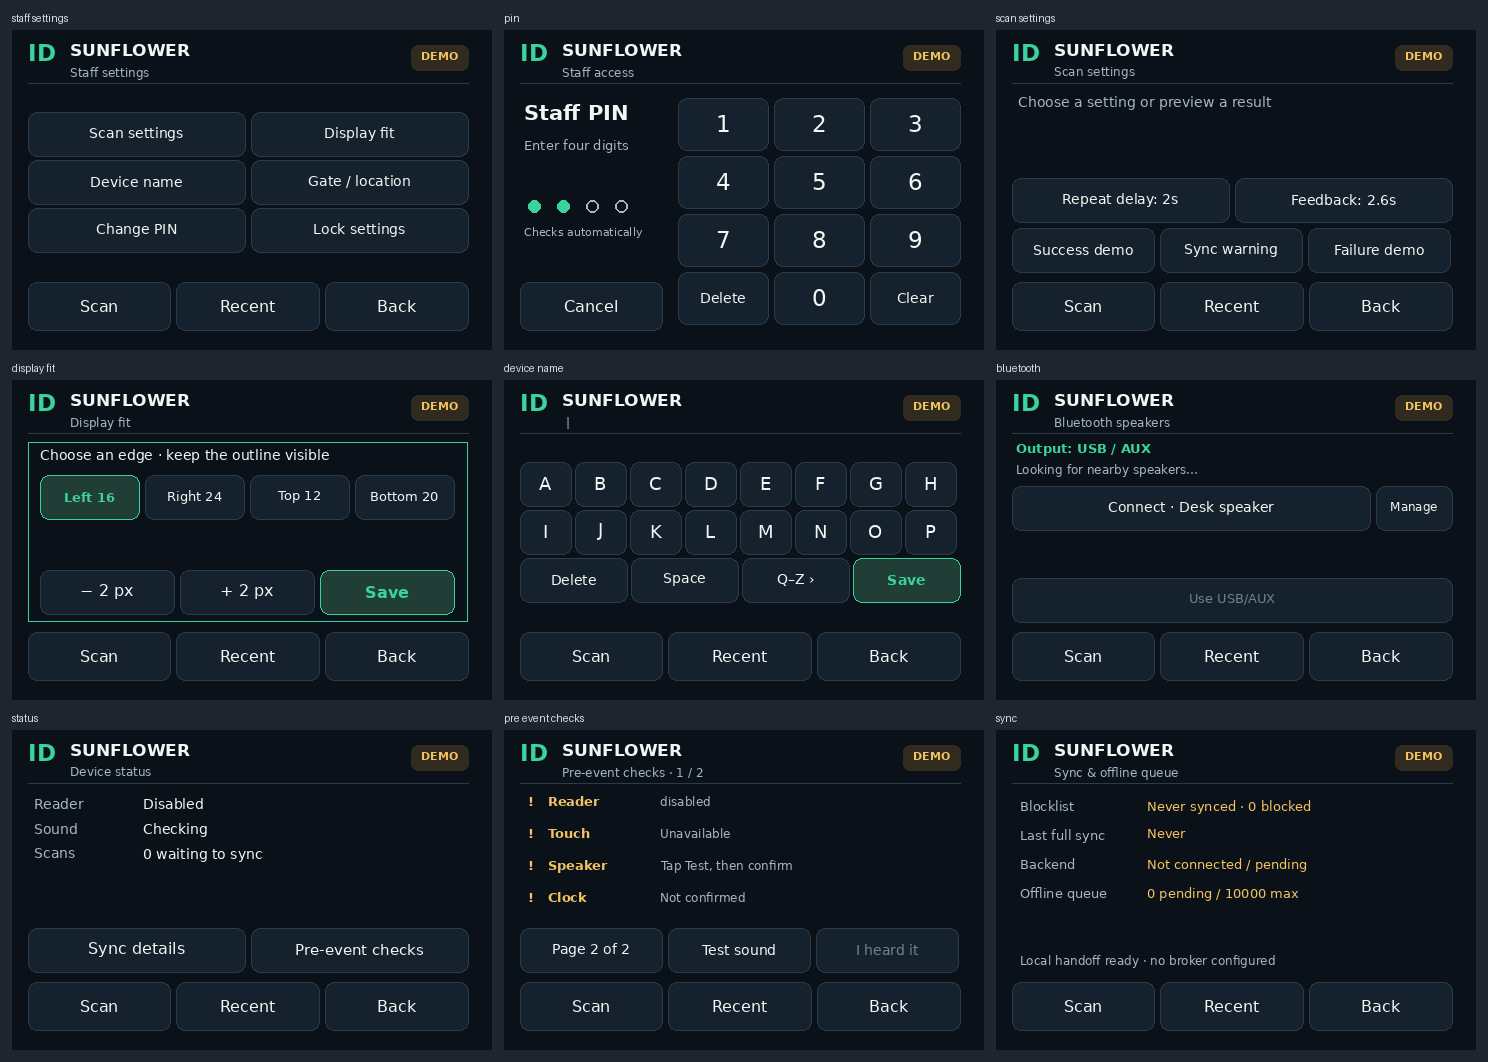
Task: Switch keyboard to Q–Z letters page
Action: pos(796,580)
